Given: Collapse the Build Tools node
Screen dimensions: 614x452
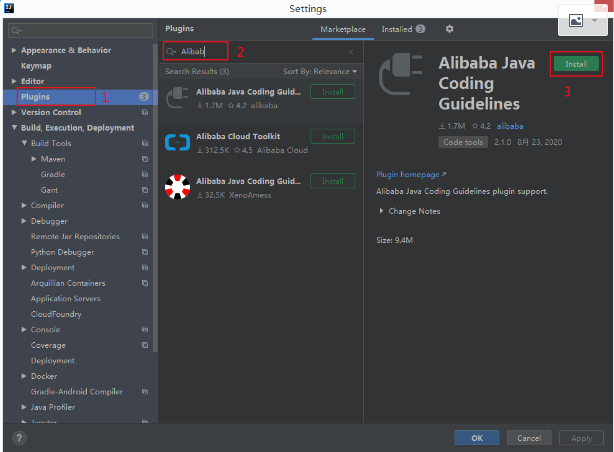Looking at the screenshot, I should pyautogui.click(x=24, y=143).
